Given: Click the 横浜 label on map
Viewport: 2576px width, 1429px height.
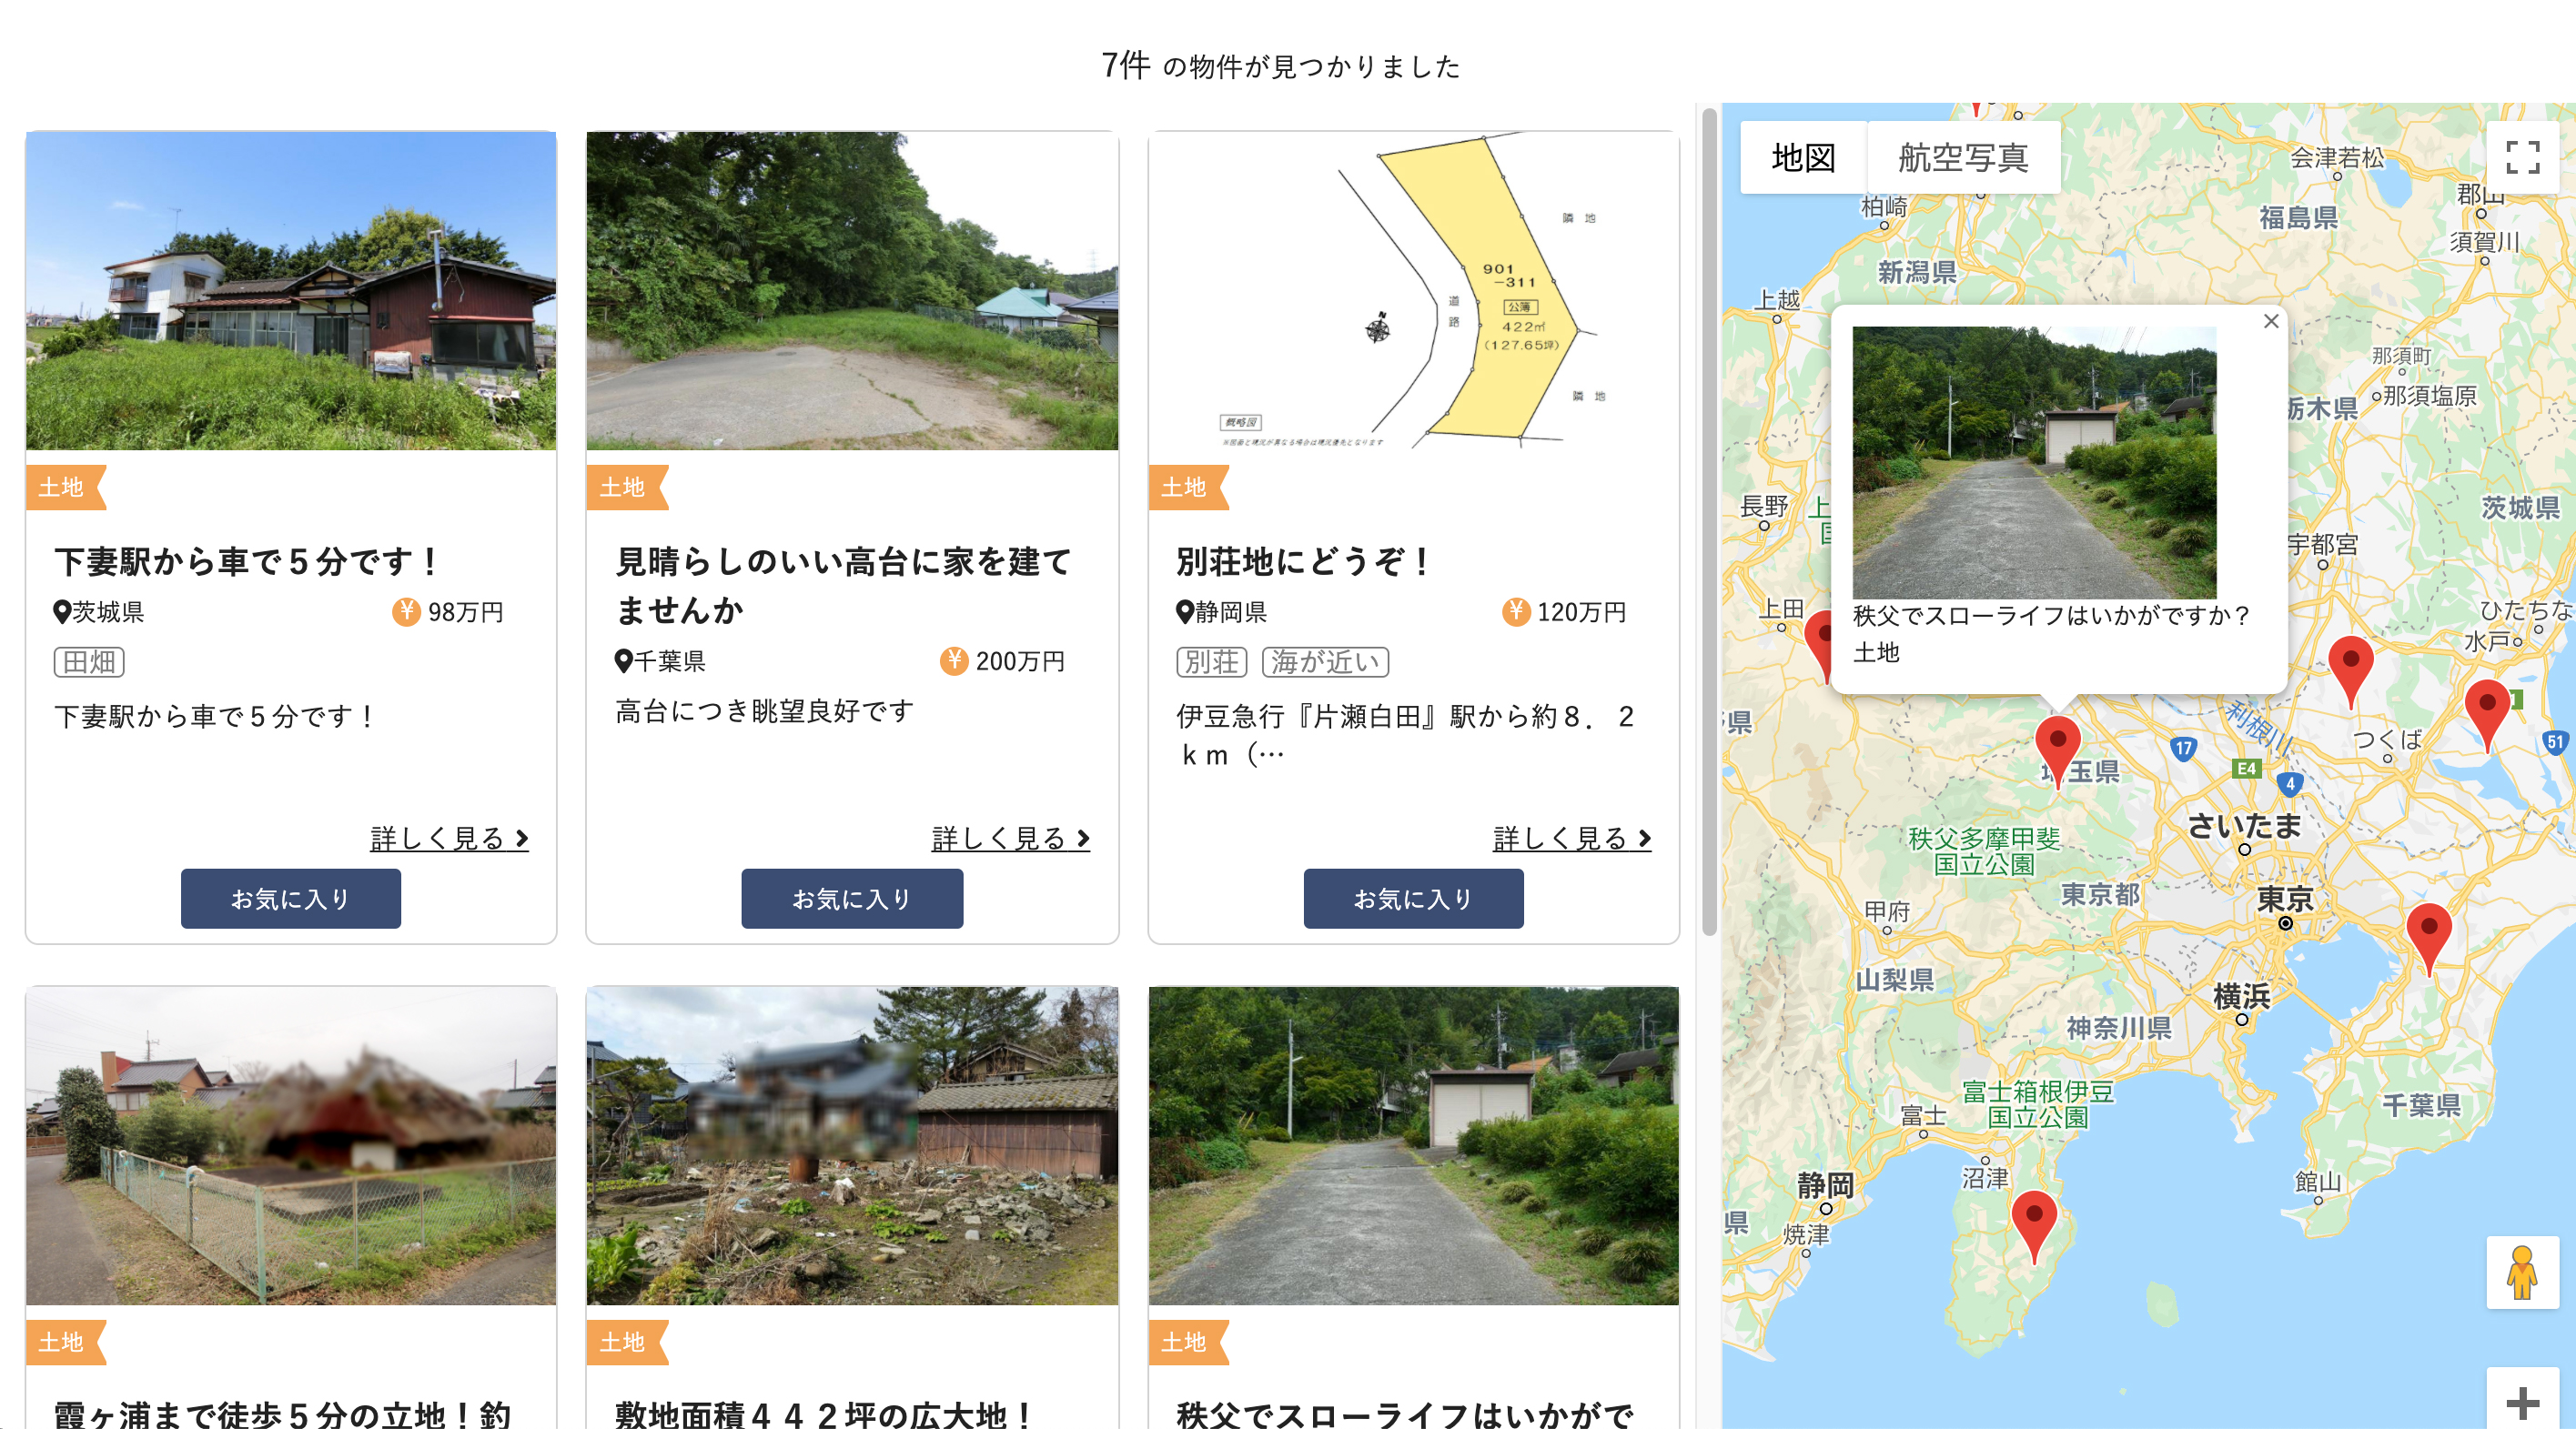Looking at the screenshot, I should 2241,996.
